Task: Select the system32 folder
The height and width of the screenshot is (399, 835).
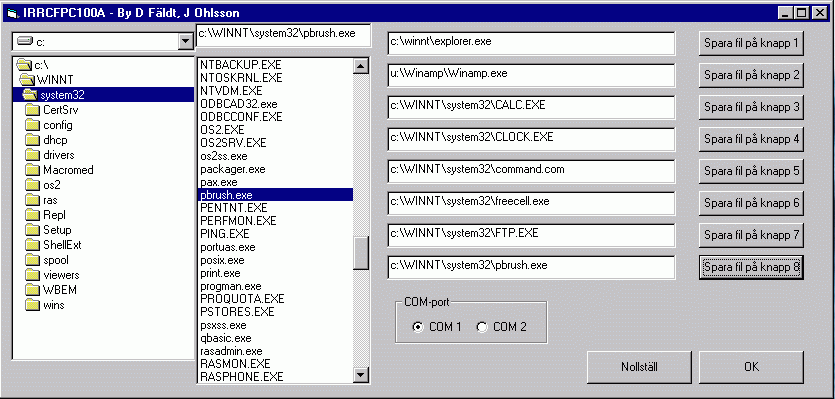Action: click(103, 95)
